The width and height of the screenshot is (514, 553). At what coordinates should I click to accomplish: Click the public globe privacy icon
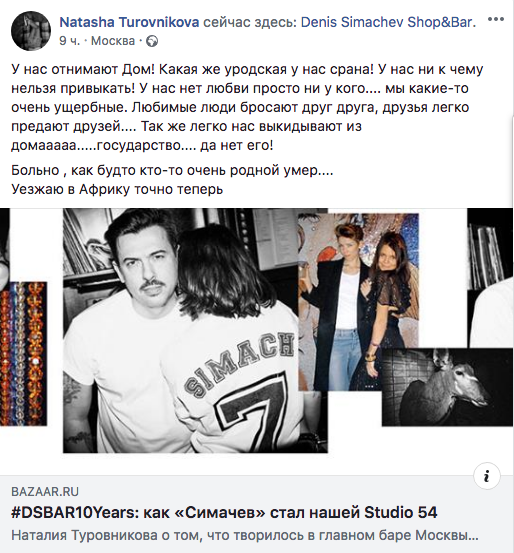(152, 41)
